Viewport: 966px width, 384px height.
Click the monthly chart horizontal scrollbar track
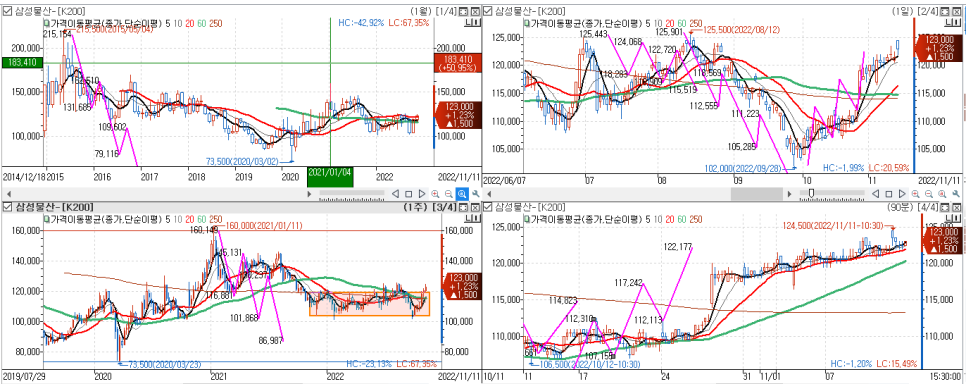pos(160,194)
